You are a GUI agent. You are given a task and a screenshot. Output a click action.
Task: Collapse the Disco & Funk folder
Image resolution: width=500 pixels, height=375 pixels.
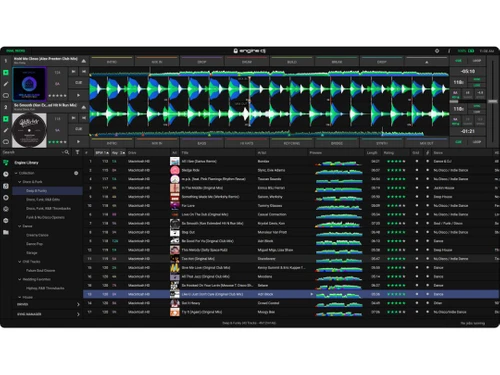(20, 182)
